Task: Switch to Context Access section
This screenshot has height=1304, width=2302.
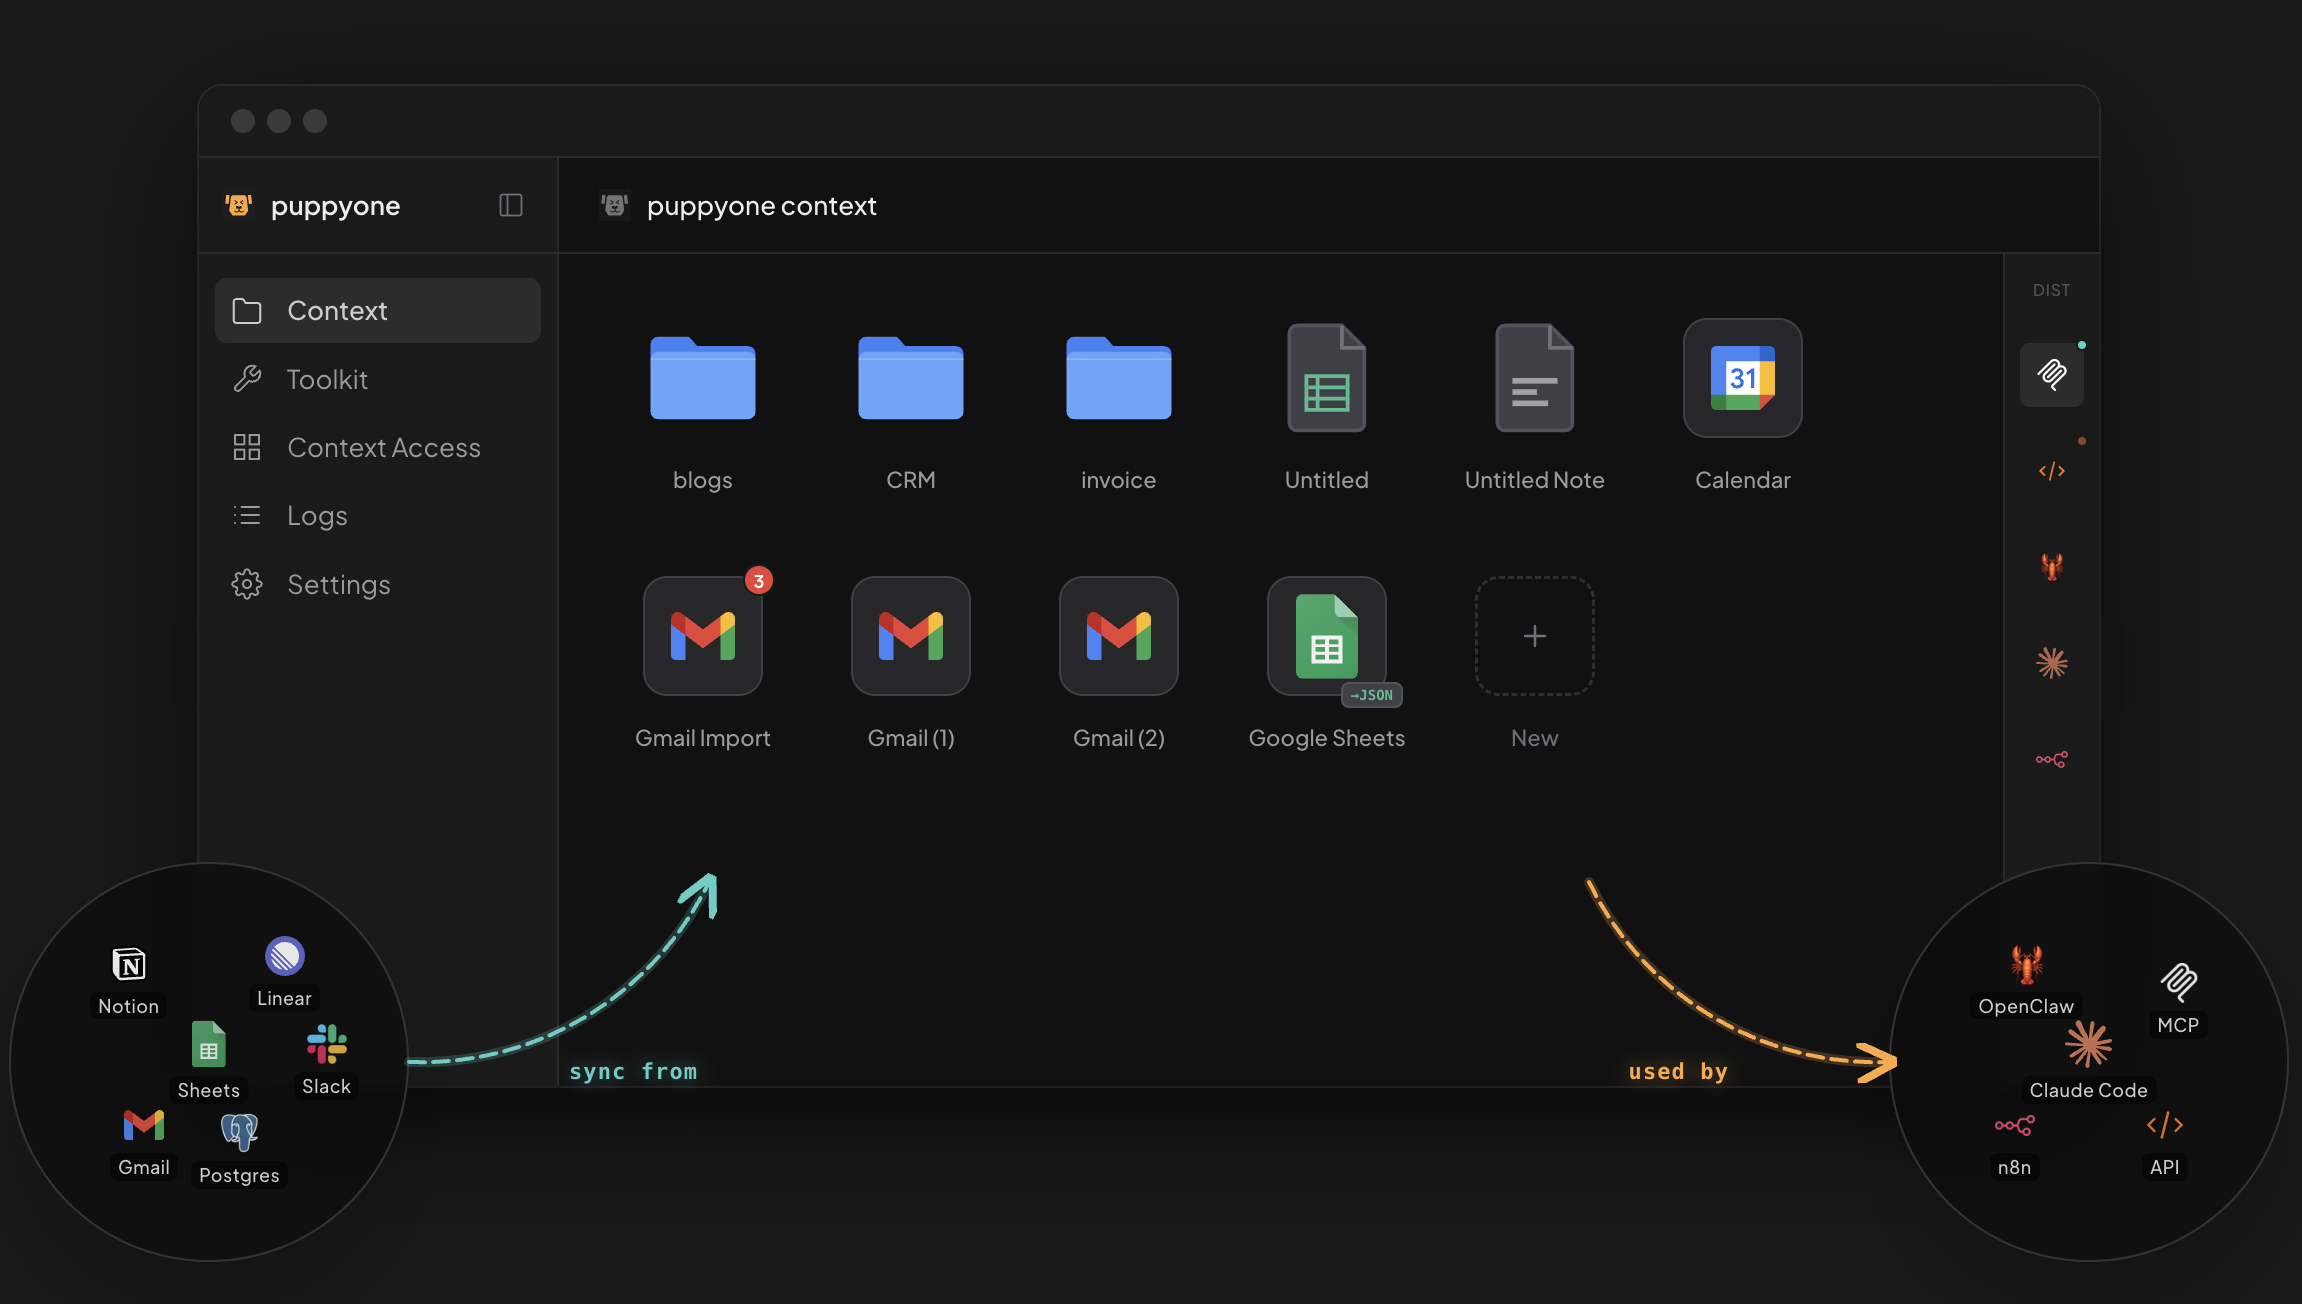Action: click(383, 447)
